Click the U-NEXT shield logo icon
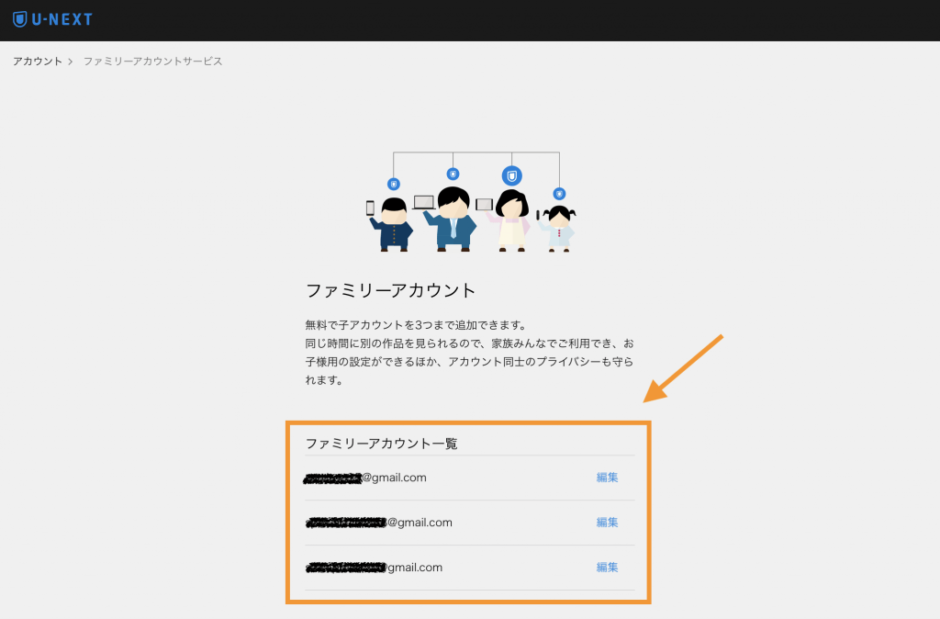Screen dimensions: 940x619 (19, 19)
